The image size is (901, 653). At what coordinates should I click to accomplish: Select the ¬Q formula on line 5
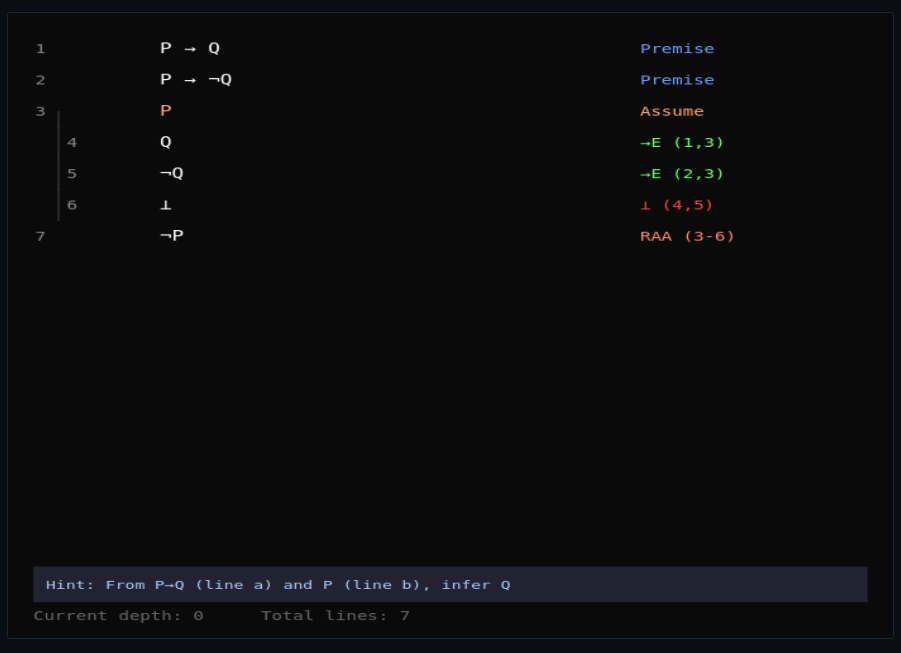click(170, 173)
